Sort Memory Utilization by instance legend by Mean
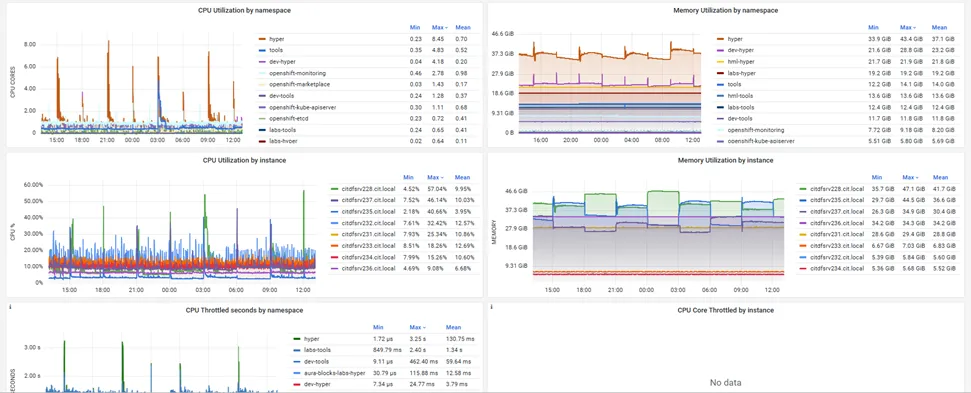This screenshot has width=971, height=393. click(940, 178)
